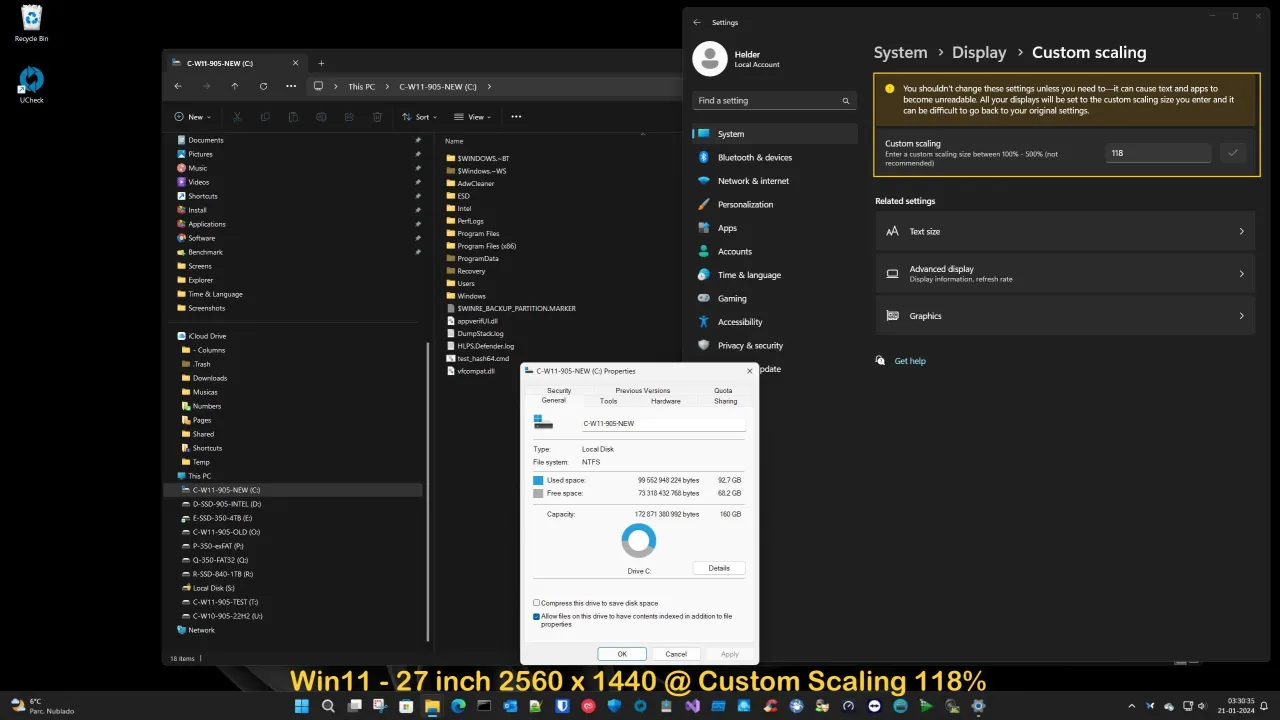Open the View dropdown menu
Screen dimensions: 1280x720
pos(473,117)
